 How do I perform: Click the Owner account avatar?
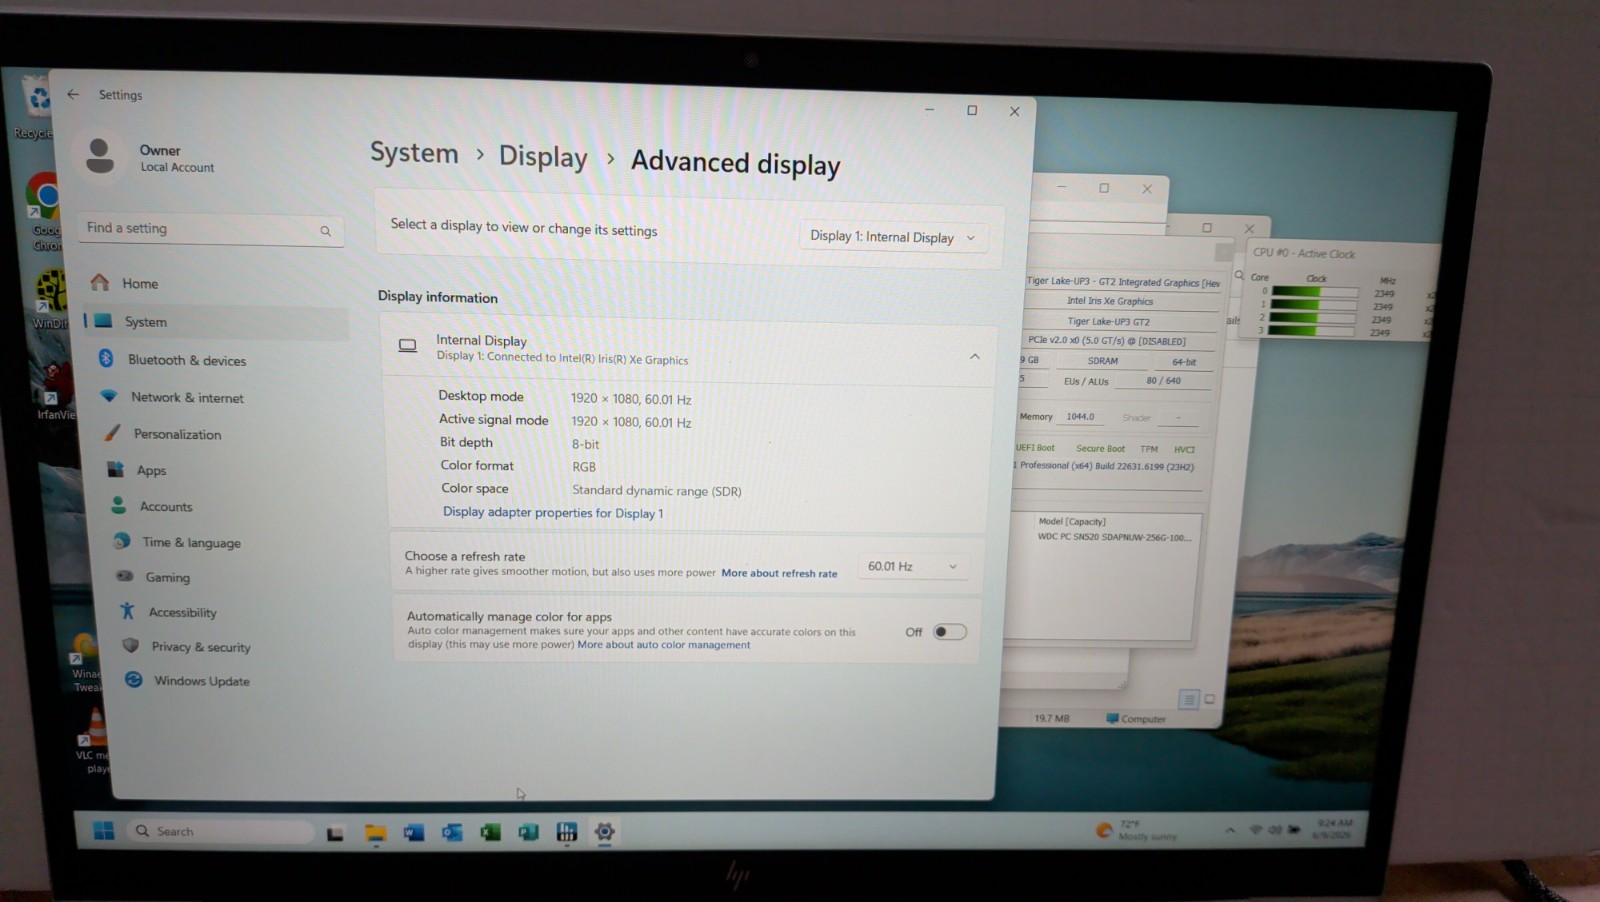point(100,156)
